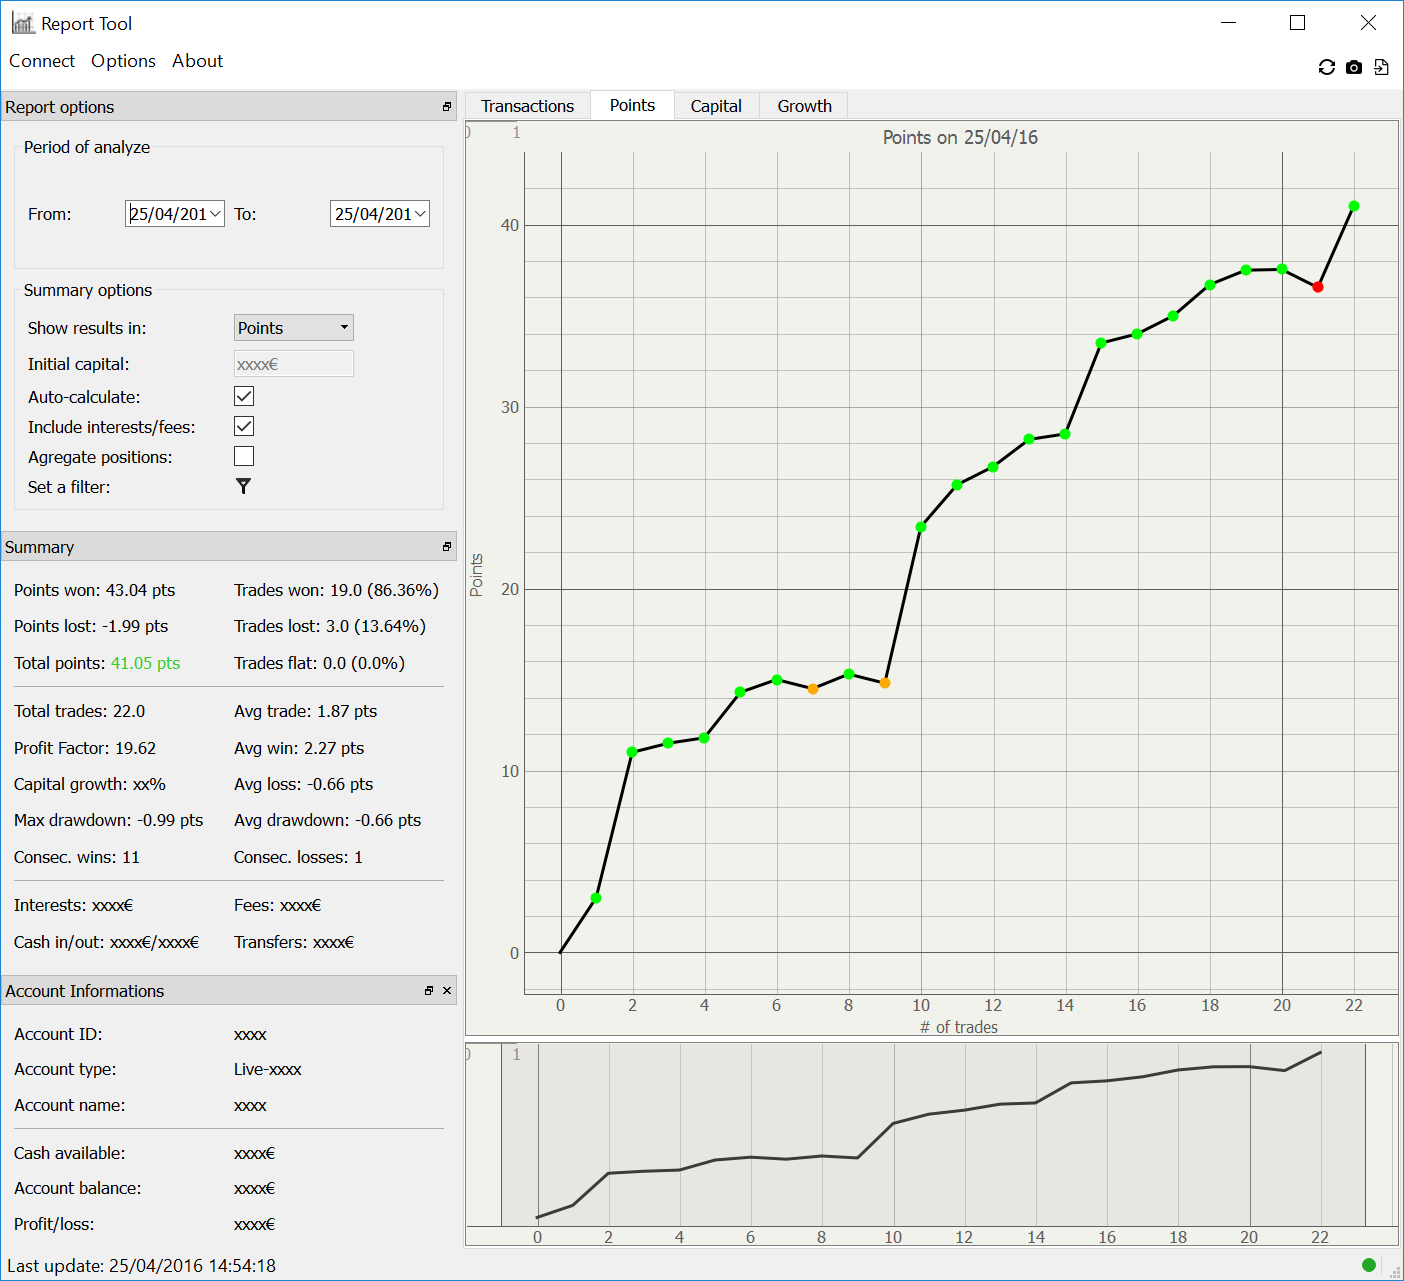
Task: Open the Connect menu
Action: click(x=42, y=61)
